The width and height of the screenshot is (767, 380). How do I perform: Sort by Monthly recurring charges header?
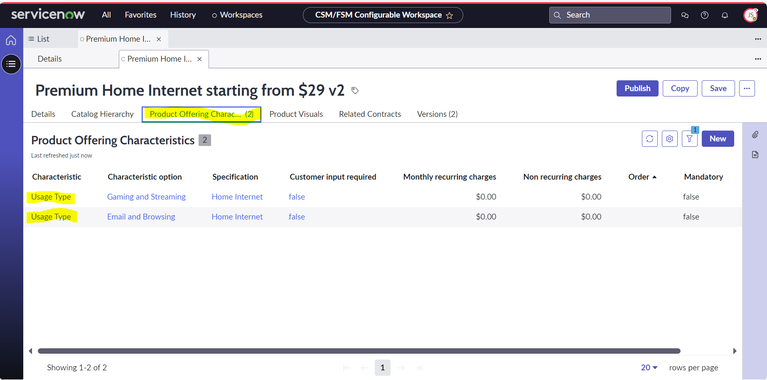450,177
